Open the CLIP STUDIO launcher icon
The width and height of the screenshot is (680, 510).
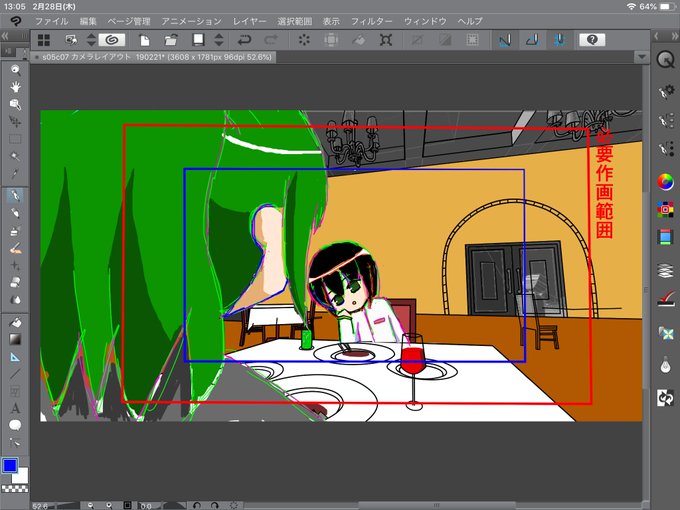[16, 21]
